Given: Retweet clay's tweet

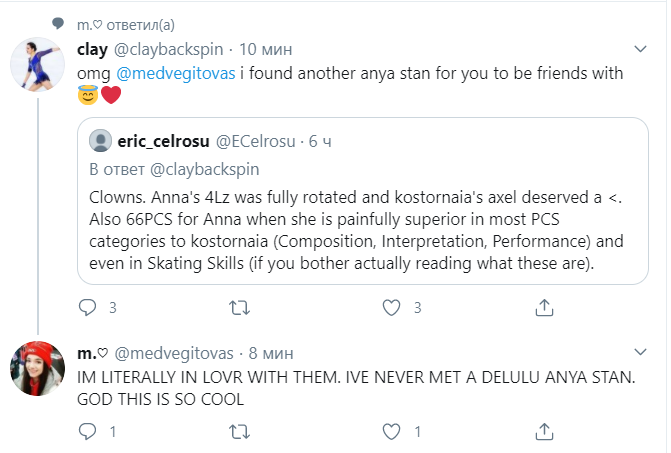Looking at the screenshot, I should click(240, 307).
